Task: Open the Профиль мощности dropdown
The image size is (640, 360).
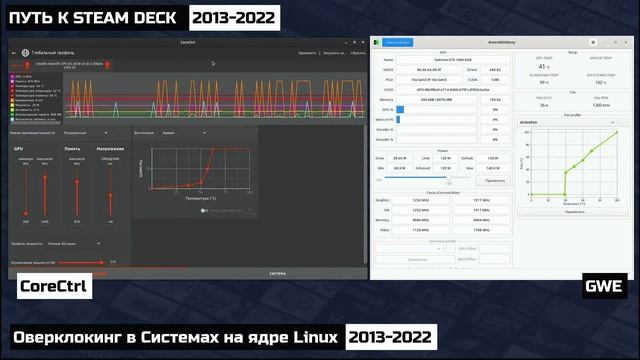Action: [73, 244]
